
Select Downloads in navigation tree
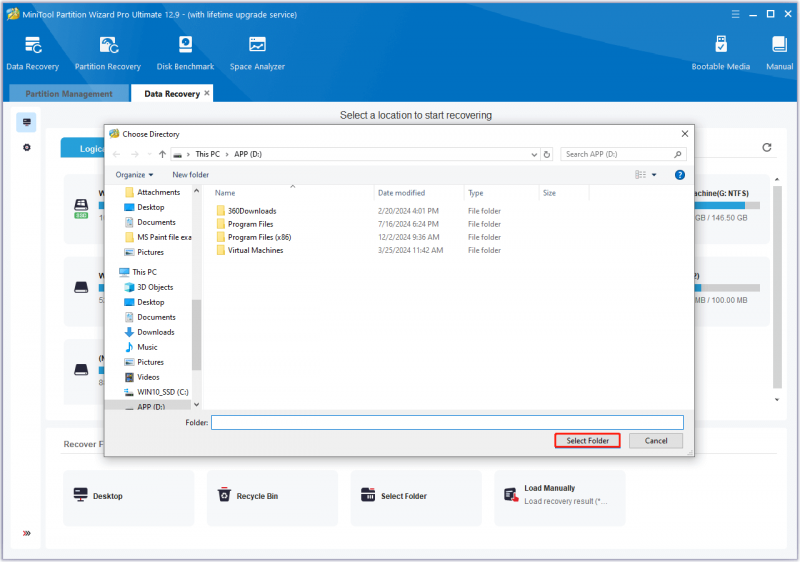pos(149,332)
